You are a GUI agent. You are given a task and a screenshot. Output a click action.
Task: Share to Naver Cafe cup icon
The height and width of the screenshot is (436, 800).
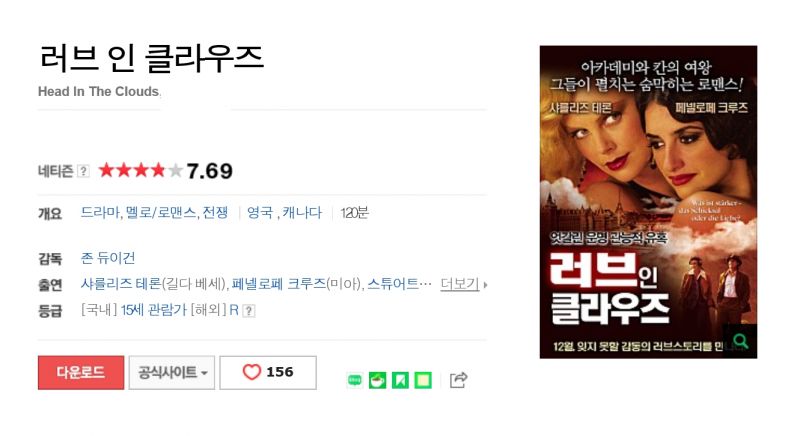[x=378, y=380]
